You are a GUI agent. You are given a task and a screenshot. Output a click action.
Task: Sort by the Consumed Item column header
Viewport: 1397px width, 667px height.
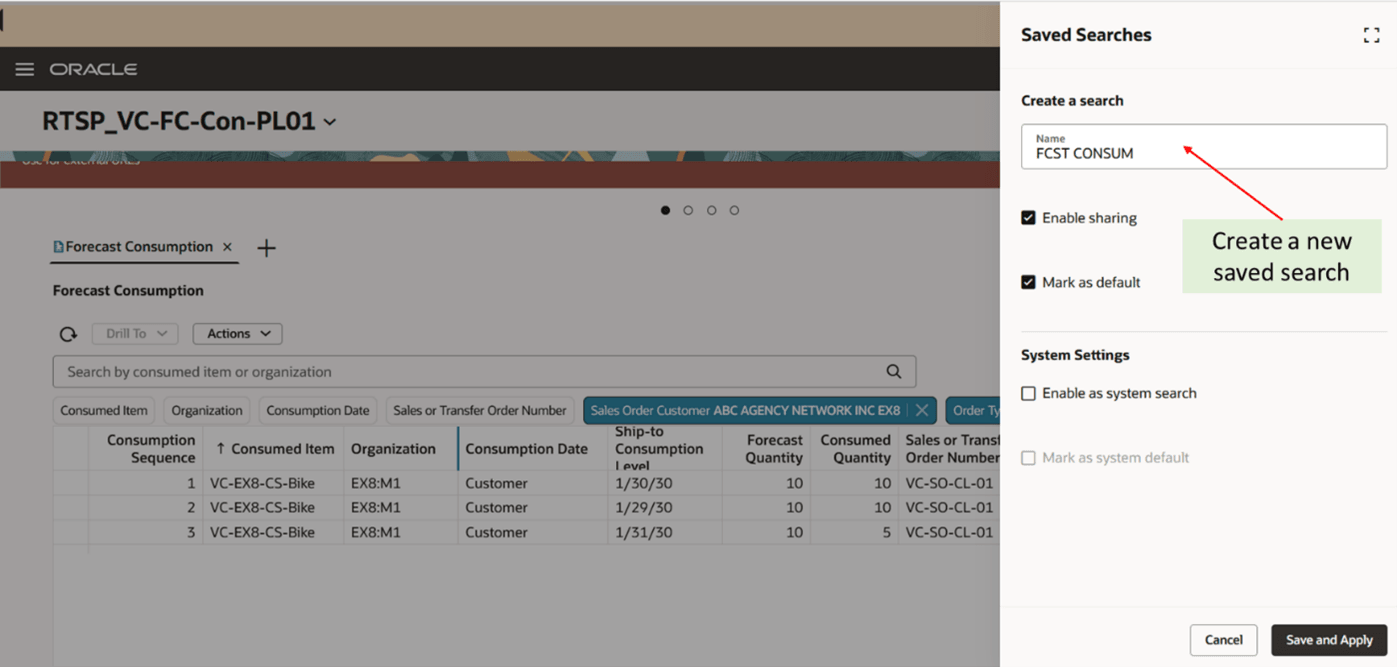274,449
